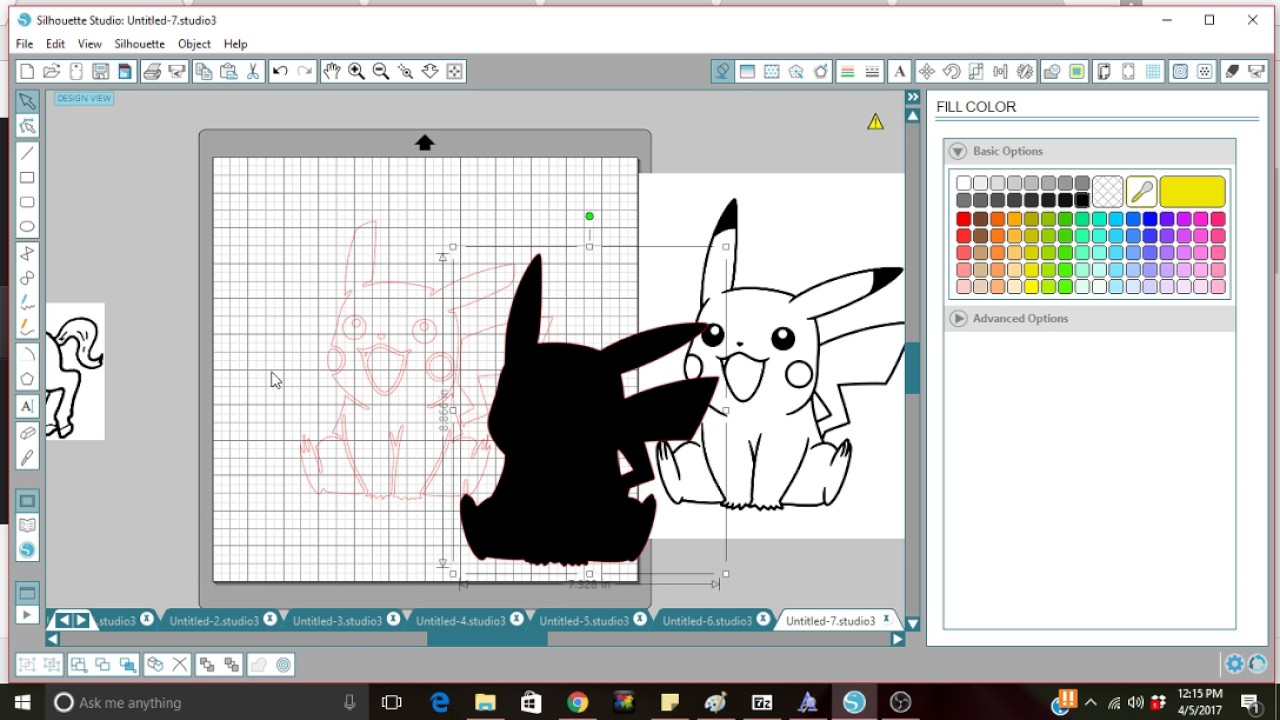This screenshot has width=1280, height=720.
Task: Click the DESIGN VIEW label
Action: pos(84,98)
